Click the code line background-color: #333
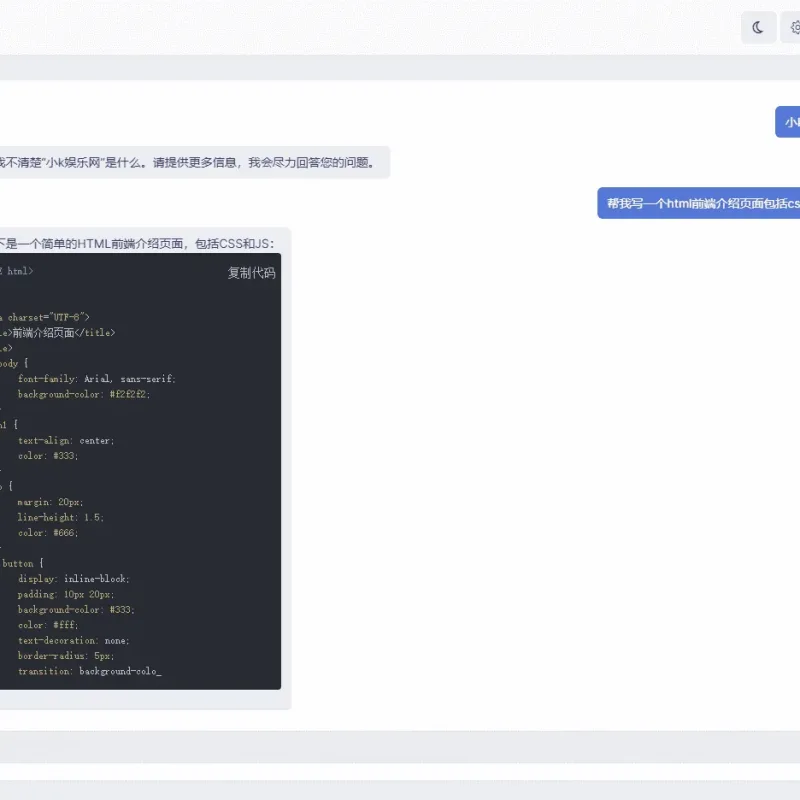800x800 pixels. coord(76,610)
